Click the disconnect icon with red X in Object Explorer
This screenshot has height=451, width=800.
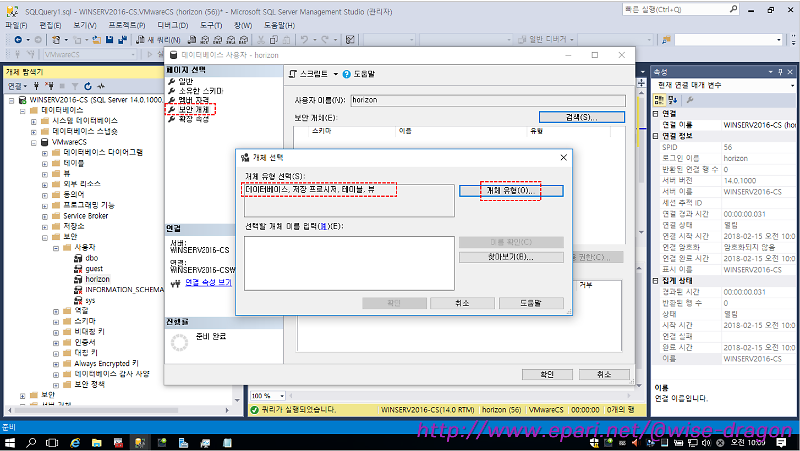49,86
